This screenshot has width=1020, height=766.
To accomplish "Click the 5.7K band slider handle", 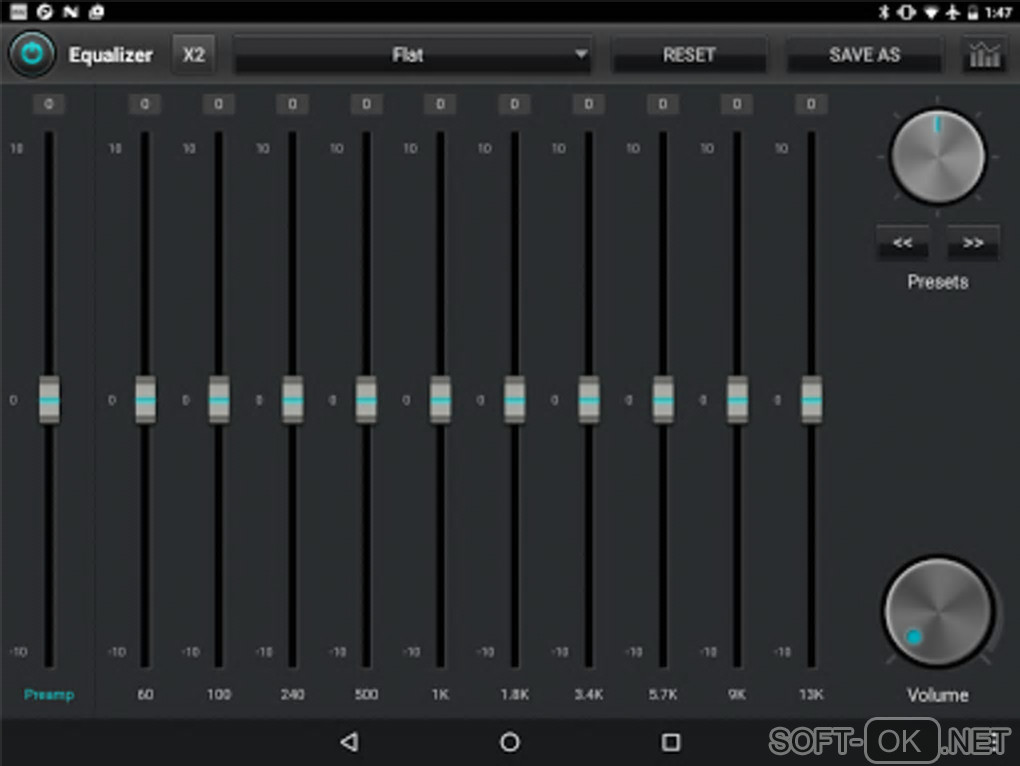I will (x=663, y=400).
